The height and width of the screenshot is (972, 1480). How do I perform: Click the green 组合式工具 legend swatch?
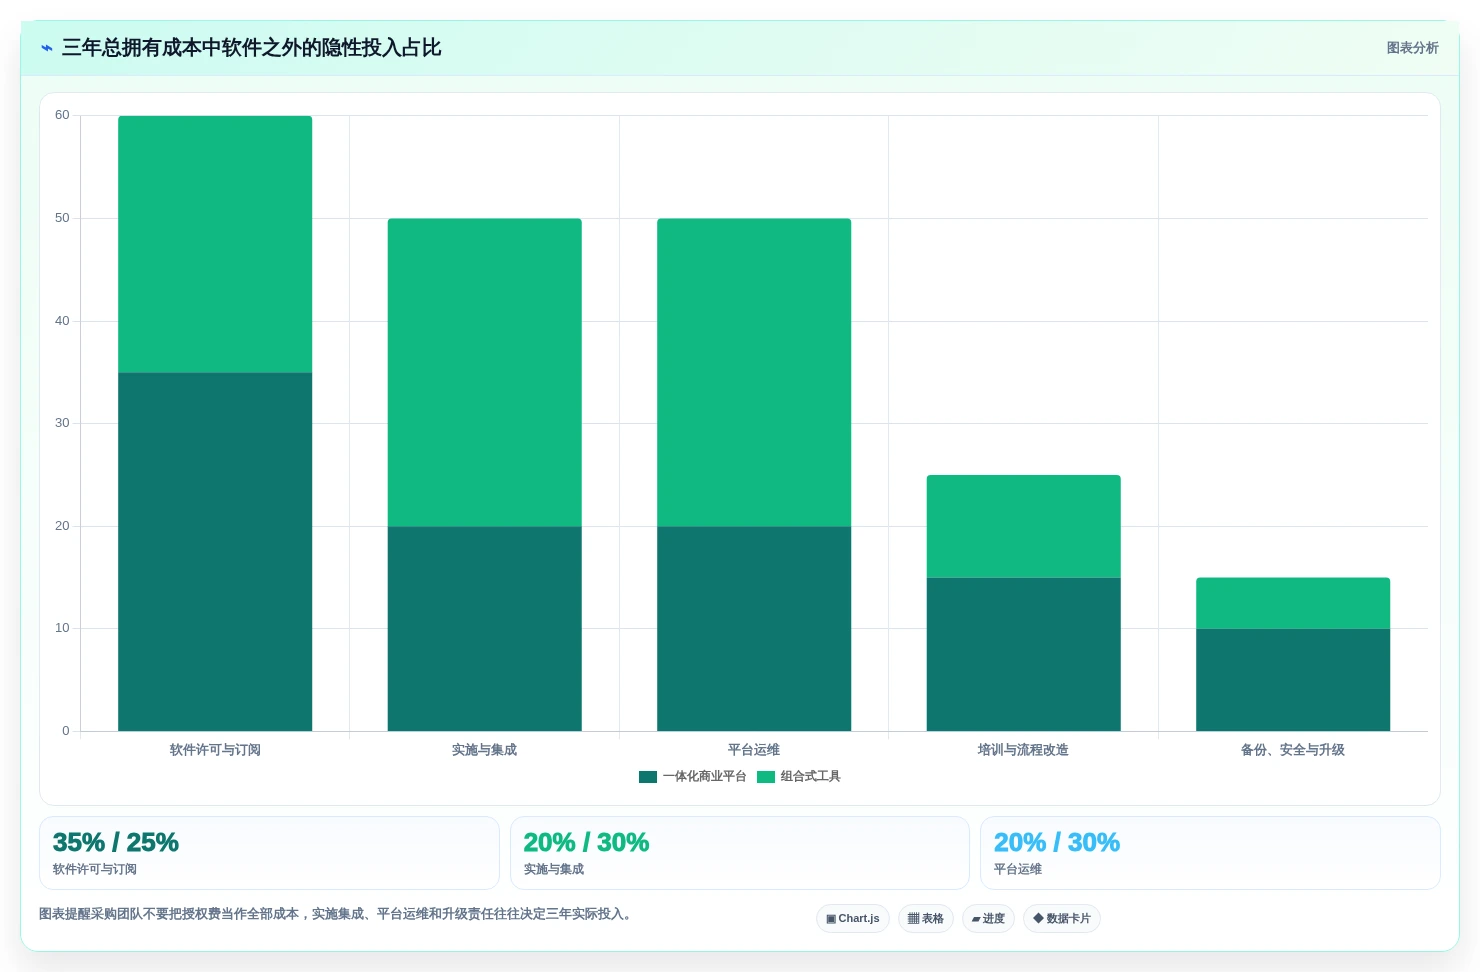(x=766, y=777)
